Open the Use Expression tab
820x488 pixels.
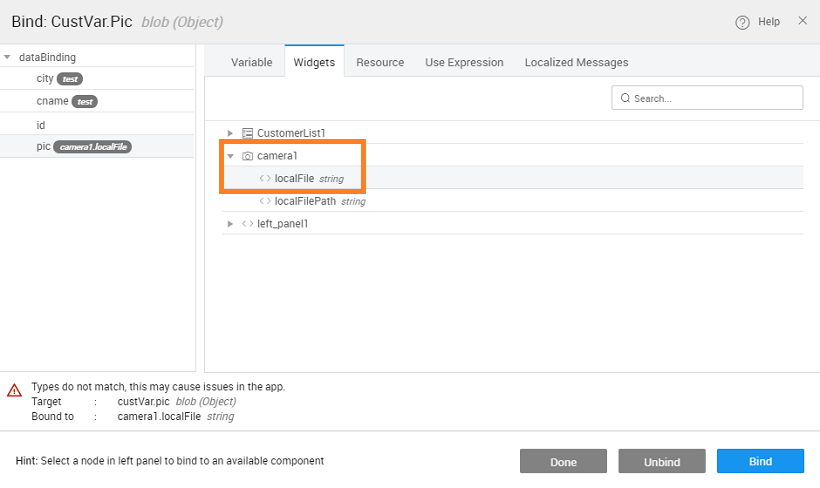[464, 62]
